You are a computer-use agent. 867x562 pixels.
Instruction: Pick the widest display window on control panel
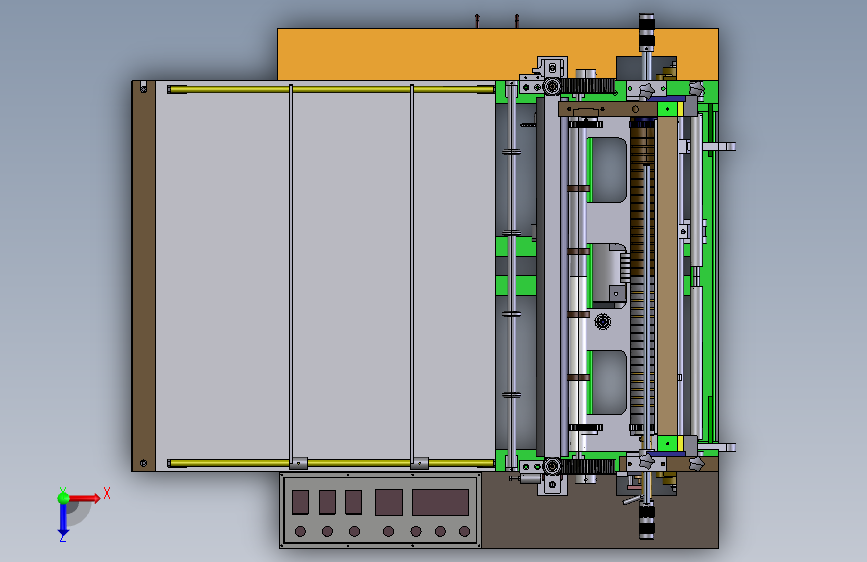440,502
